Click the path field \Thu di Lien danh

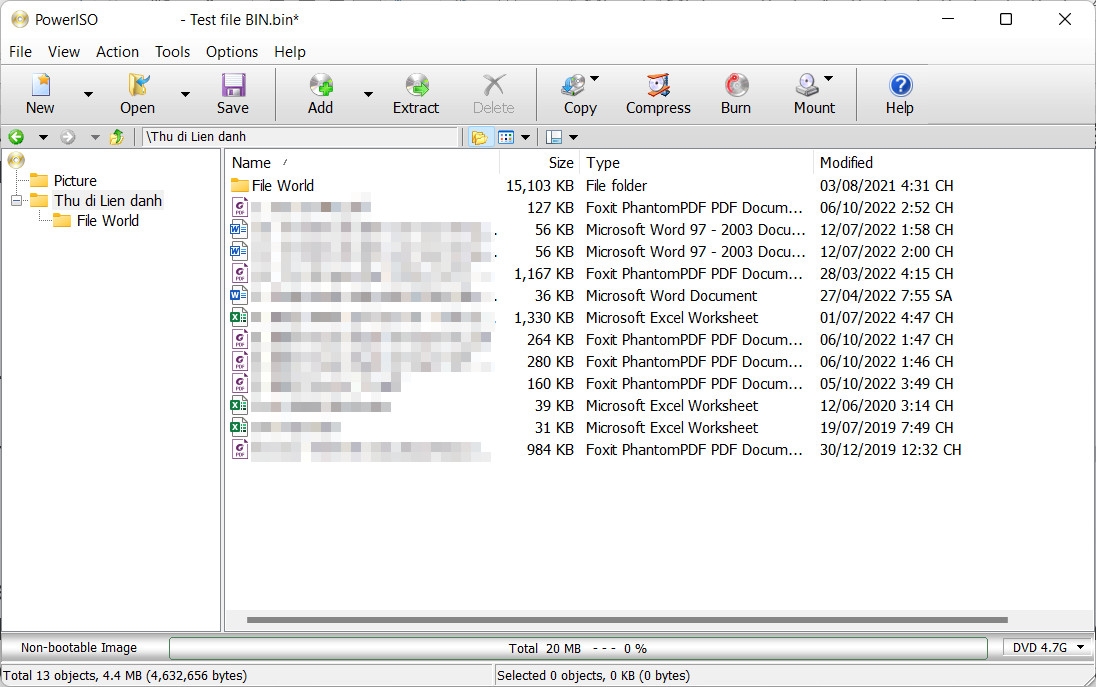pos(301,137)
